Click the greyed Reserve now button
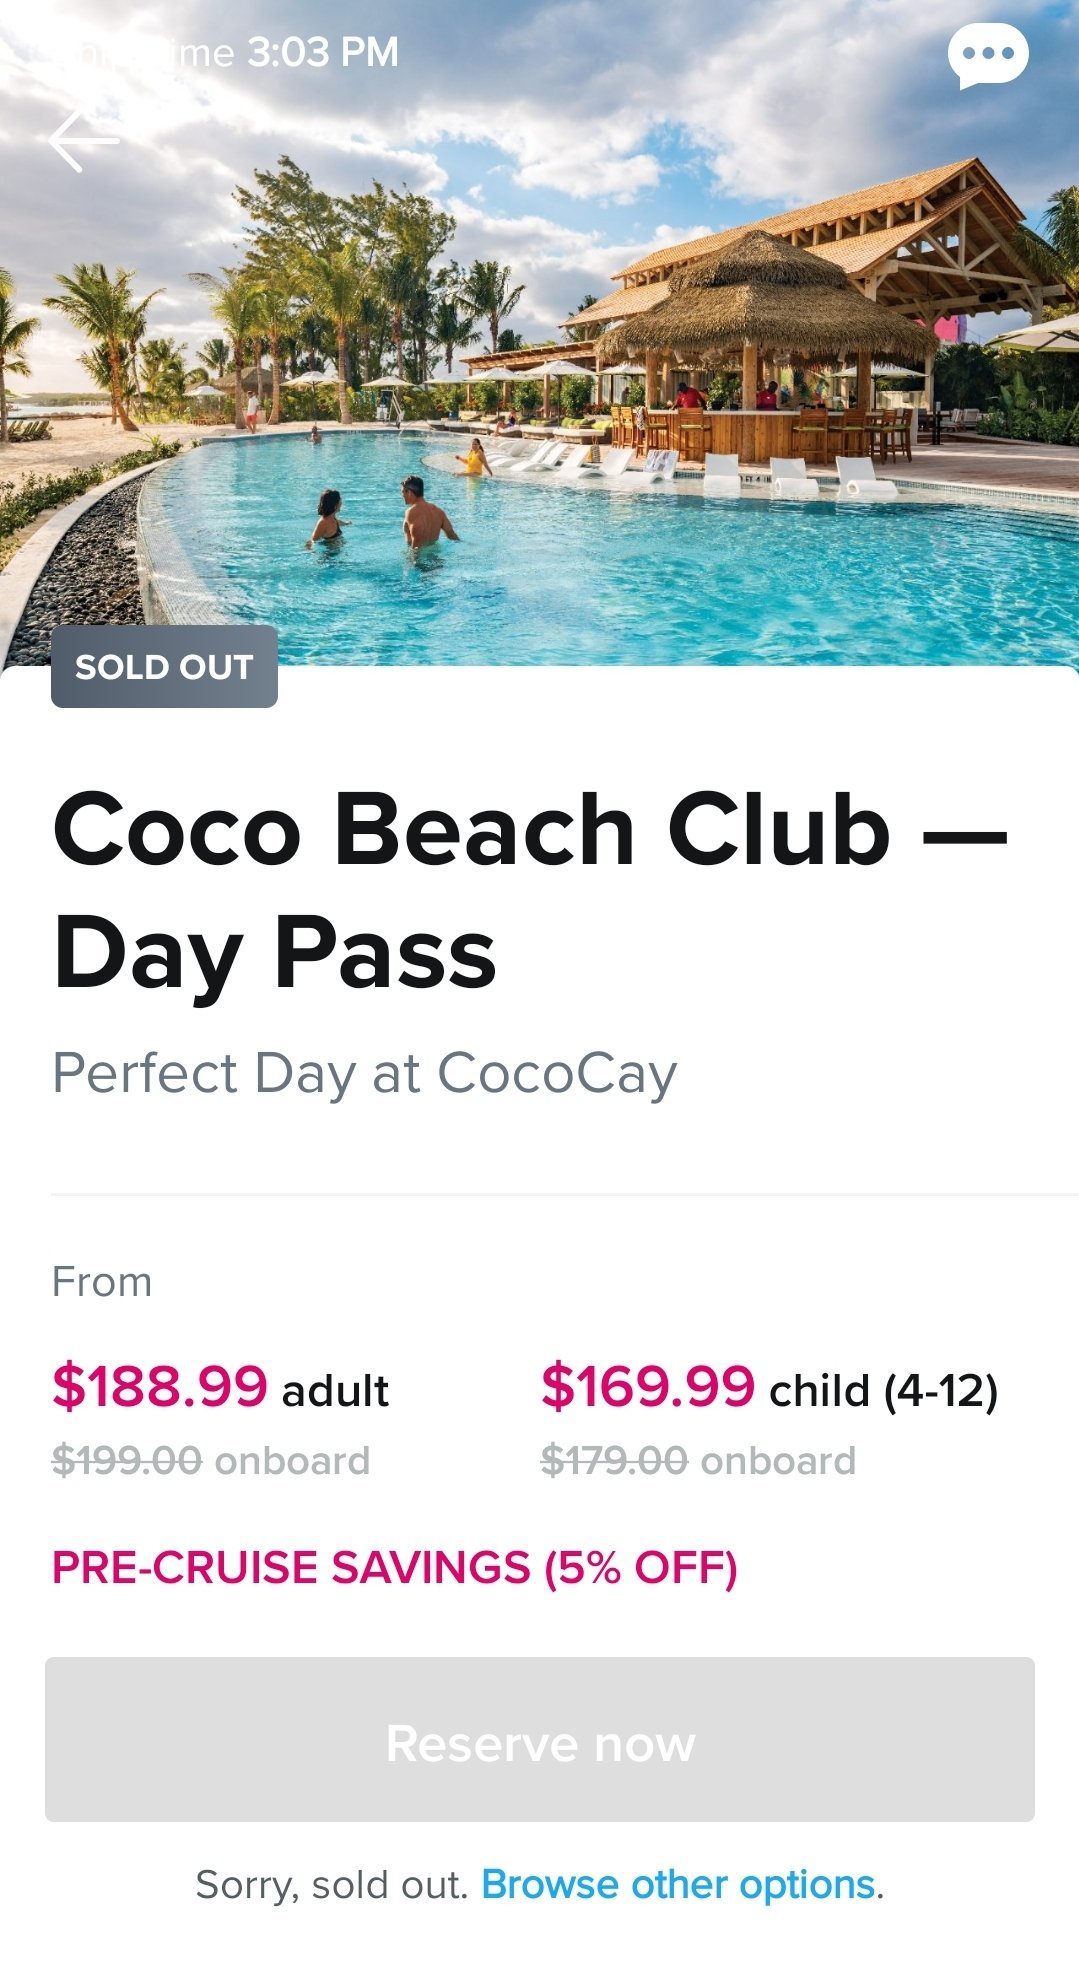Image resolution: width=1079 pixels, height=1968 pixels. (540, 1740)
